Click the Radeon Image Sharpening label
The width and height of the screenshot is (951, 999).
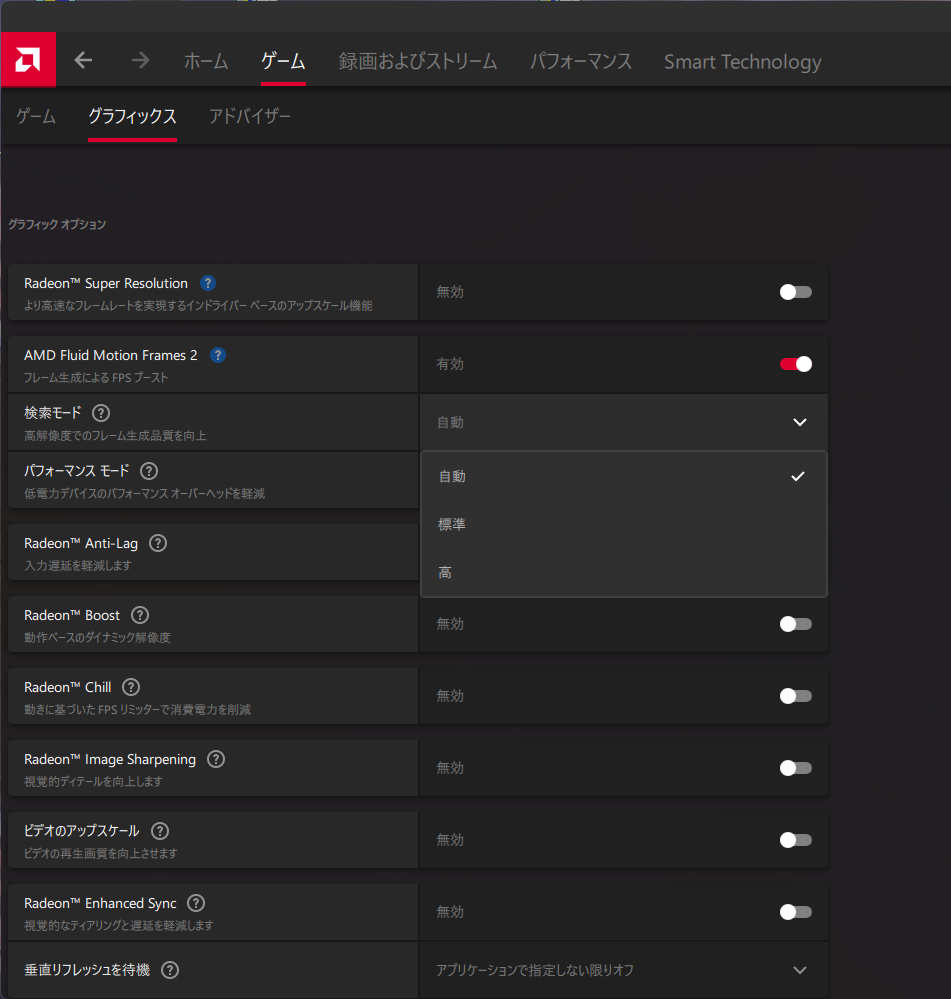[110, 759]
